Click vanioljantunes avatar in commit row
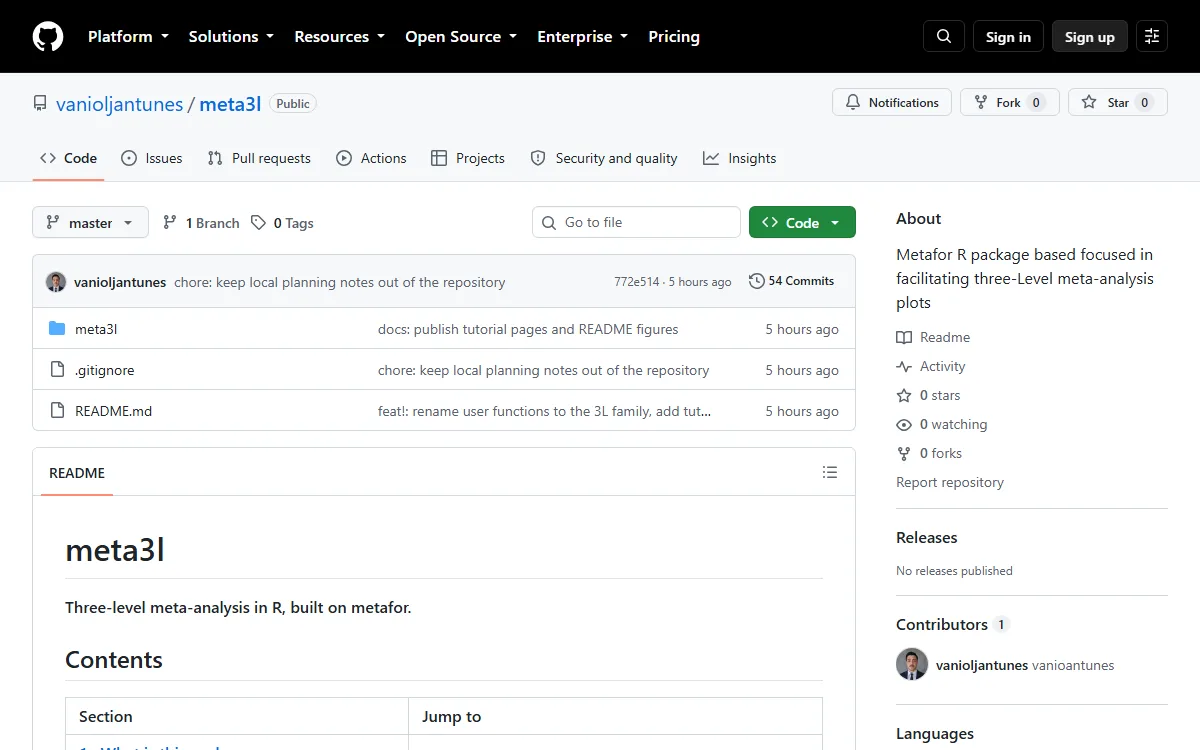1200x750 pixels. click(56, 282)
